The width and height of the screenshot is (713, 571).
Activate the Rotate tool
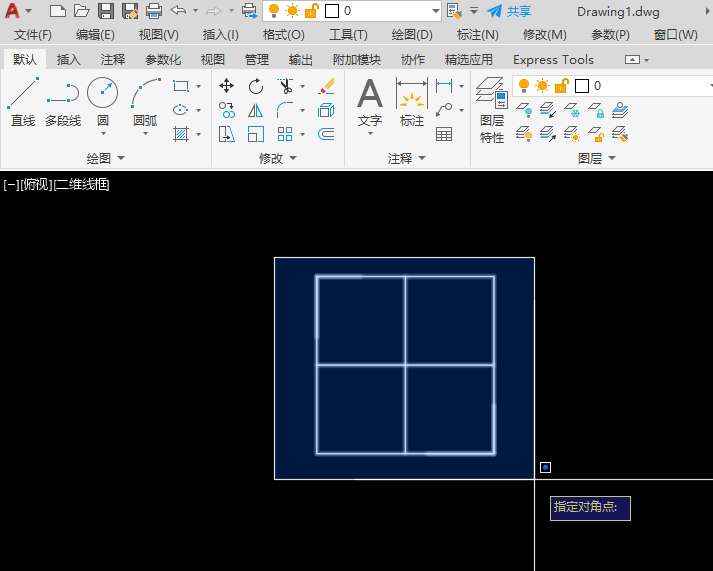256,86
